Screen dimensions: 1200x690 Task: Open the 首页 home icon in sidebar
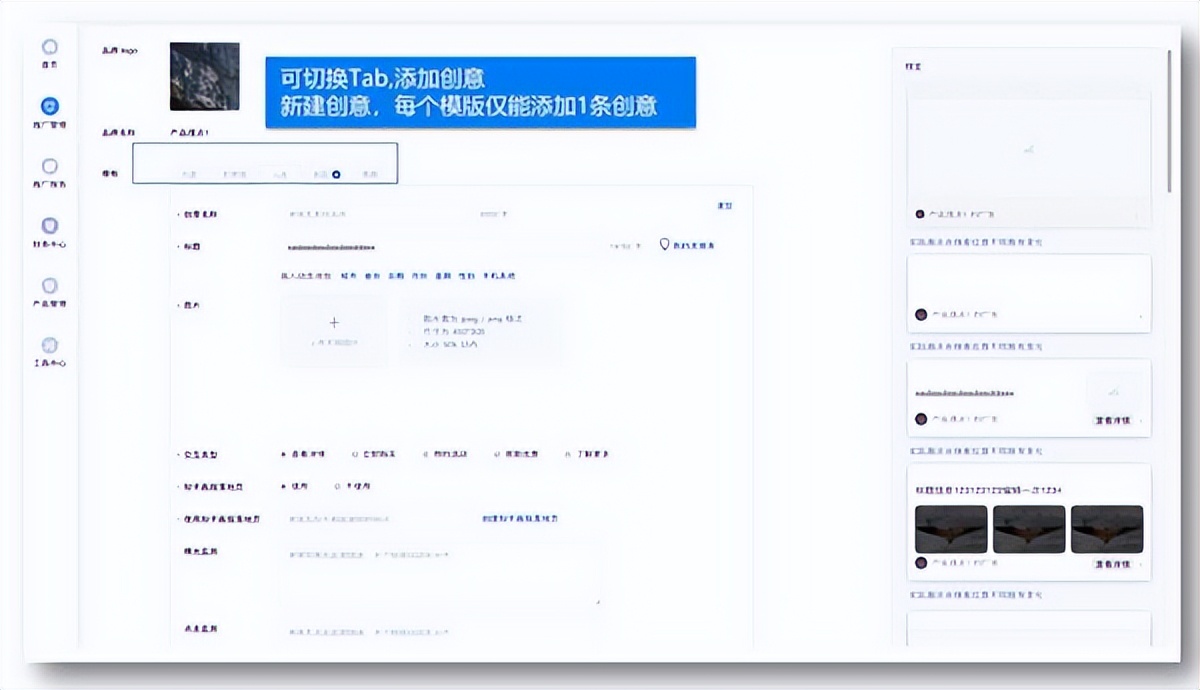coord(49,48)
